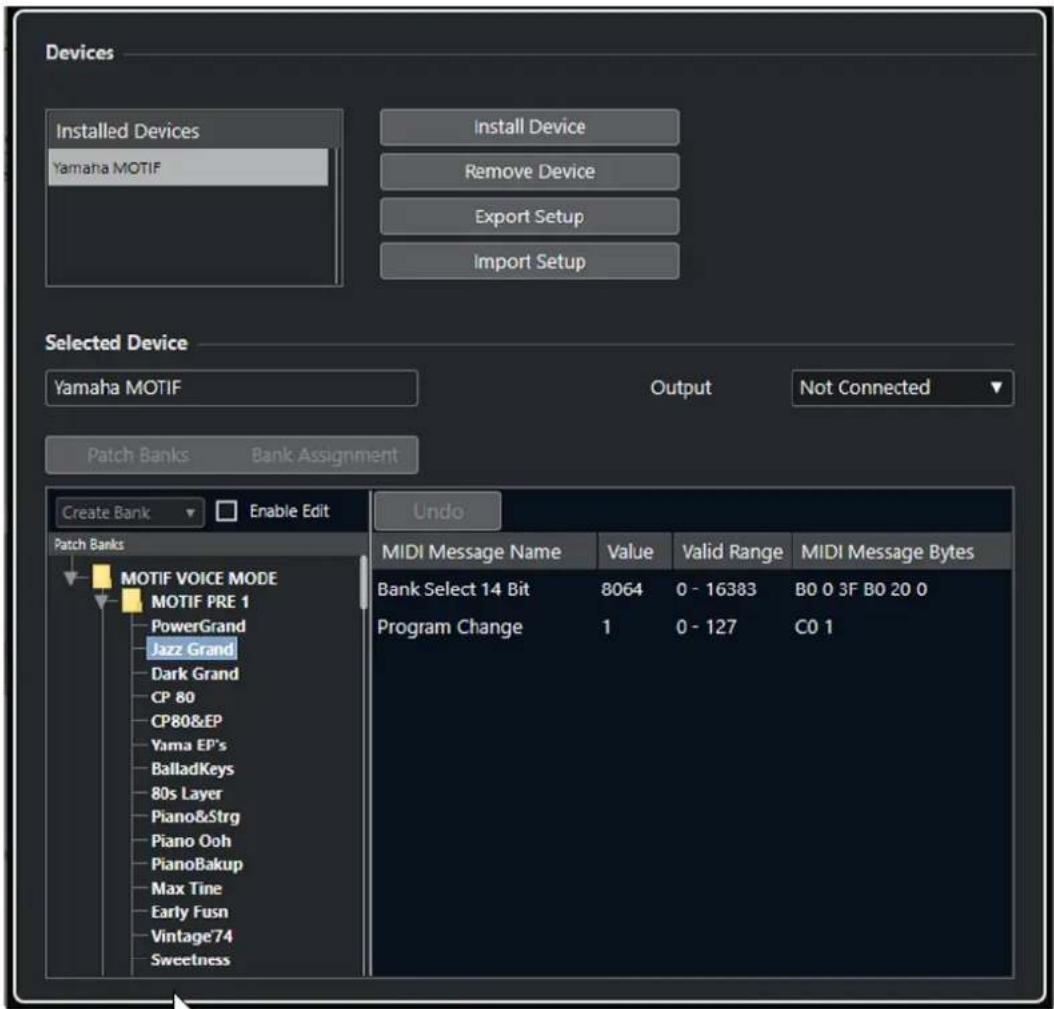This screenshot has width=1054, height=1009.
Task: Click the MOTIF VOICE MODE label
Action: [198, 578]
